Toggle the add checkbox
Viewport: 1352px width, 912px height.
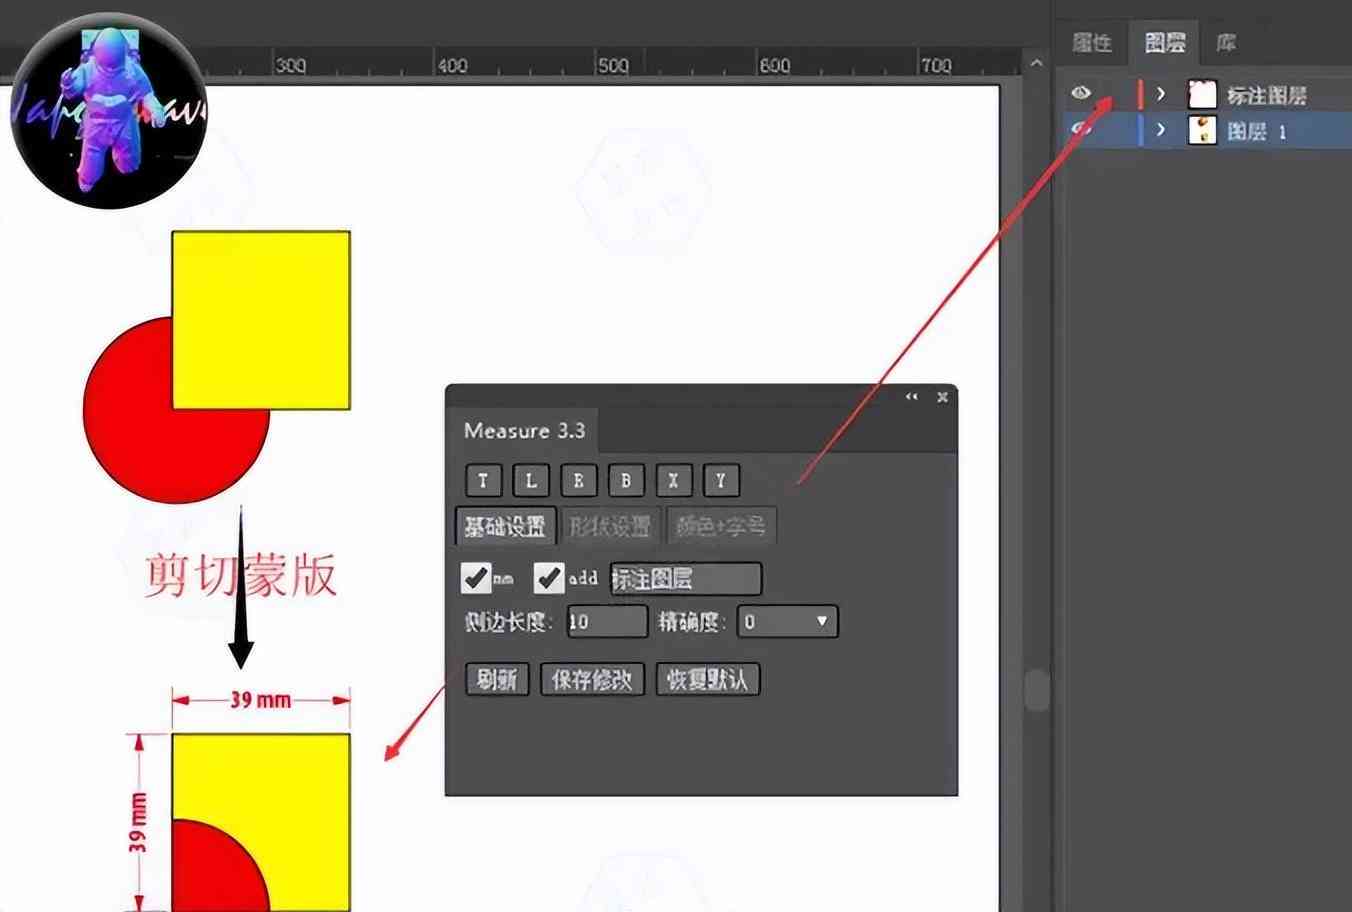pos(549,578)
